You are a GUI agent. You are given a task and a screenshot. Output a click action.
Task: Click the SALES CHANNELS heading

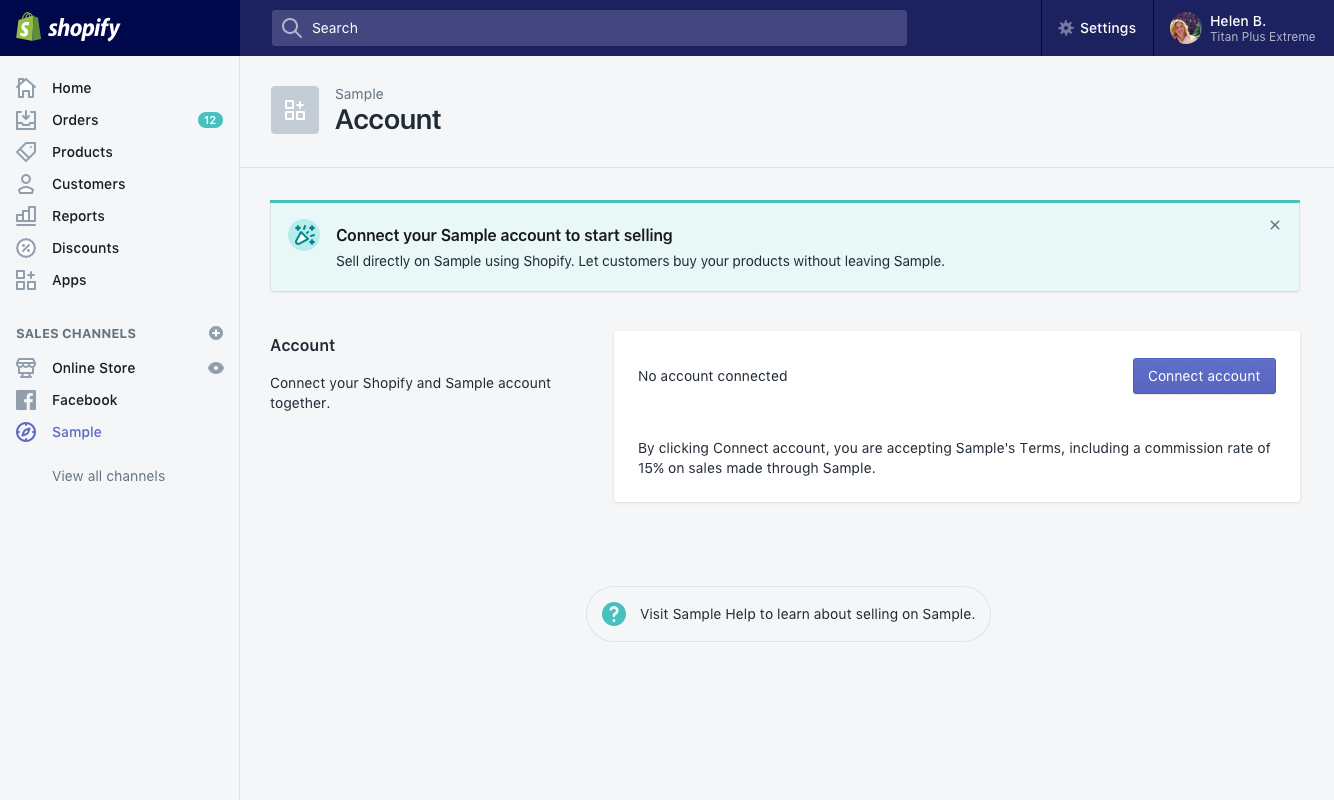point(76,333)
